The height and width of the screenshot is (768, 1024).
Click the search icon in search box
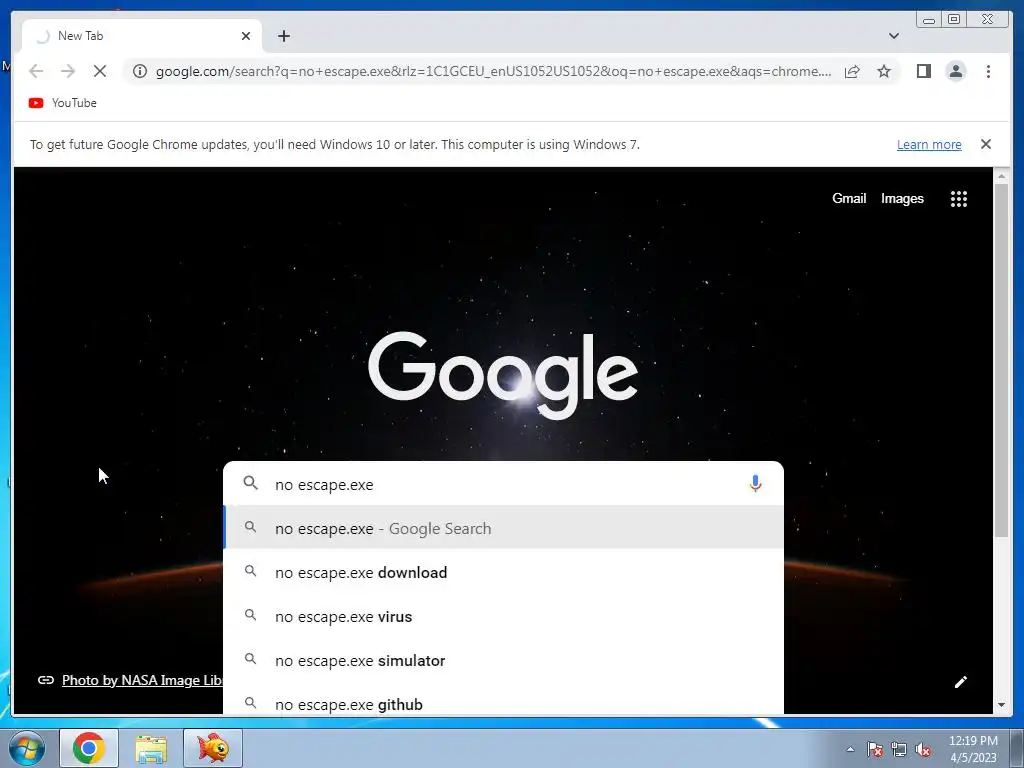250,483
